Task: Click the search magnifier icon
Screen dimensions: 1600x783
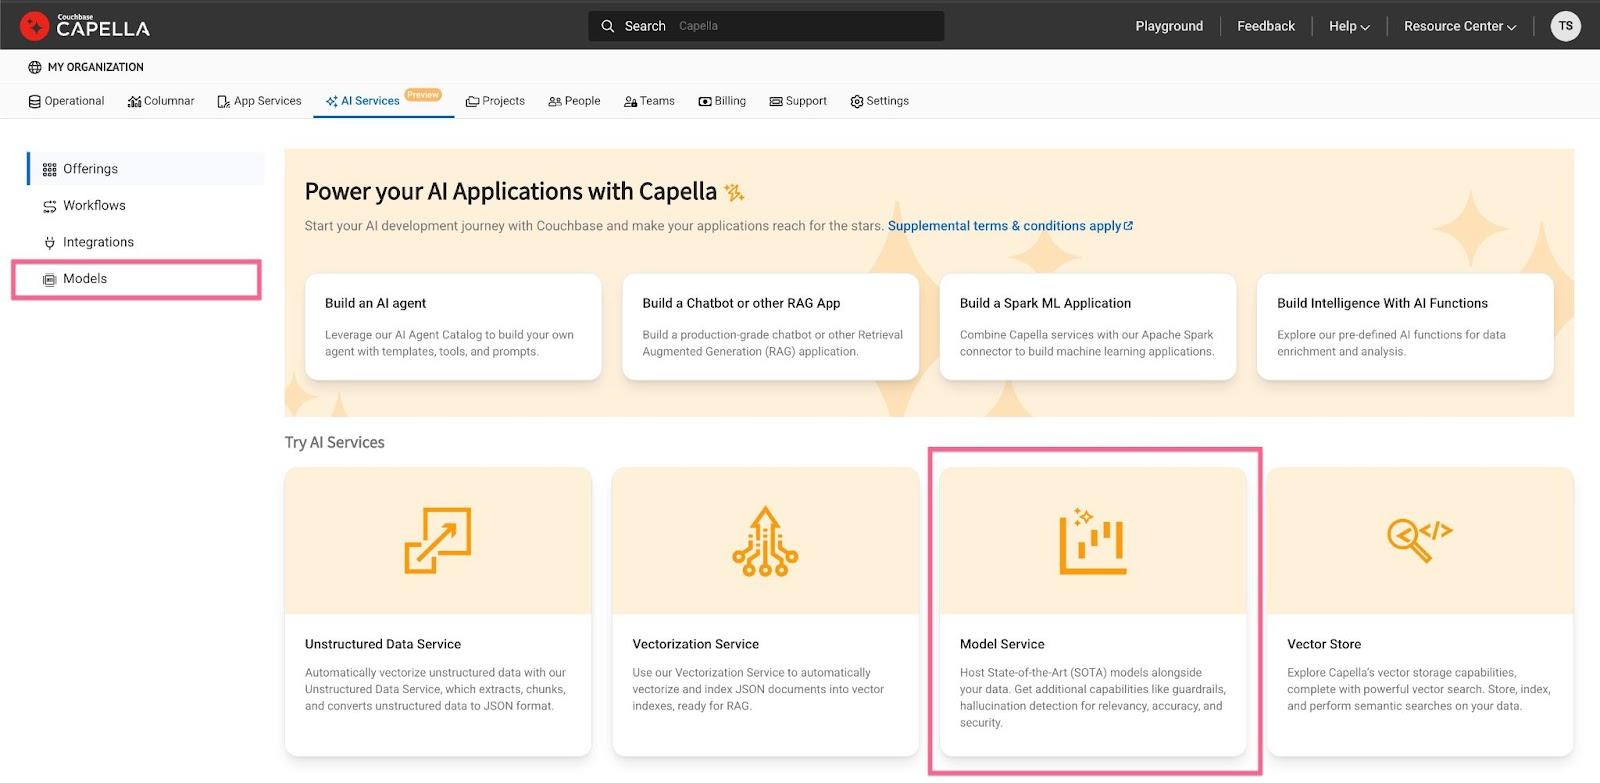Action: coord(607,26)
